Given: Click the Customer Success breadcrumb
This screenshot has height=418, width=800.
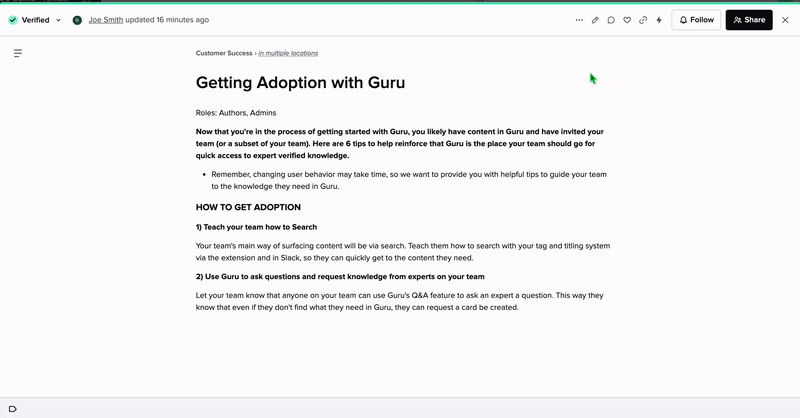Looking at the screenshot, I should tap(224, 53).
